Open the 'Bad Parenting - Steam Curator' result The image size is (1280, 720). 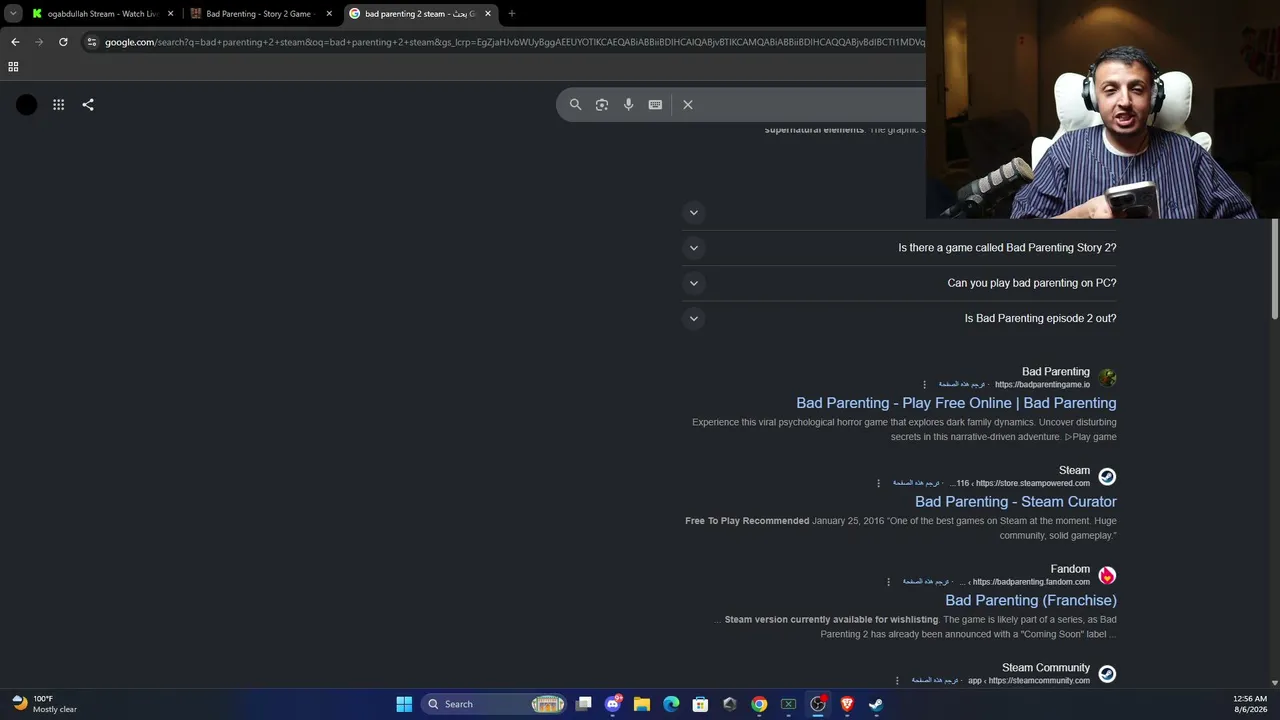pyautogui.click(x=1016, y=502)
